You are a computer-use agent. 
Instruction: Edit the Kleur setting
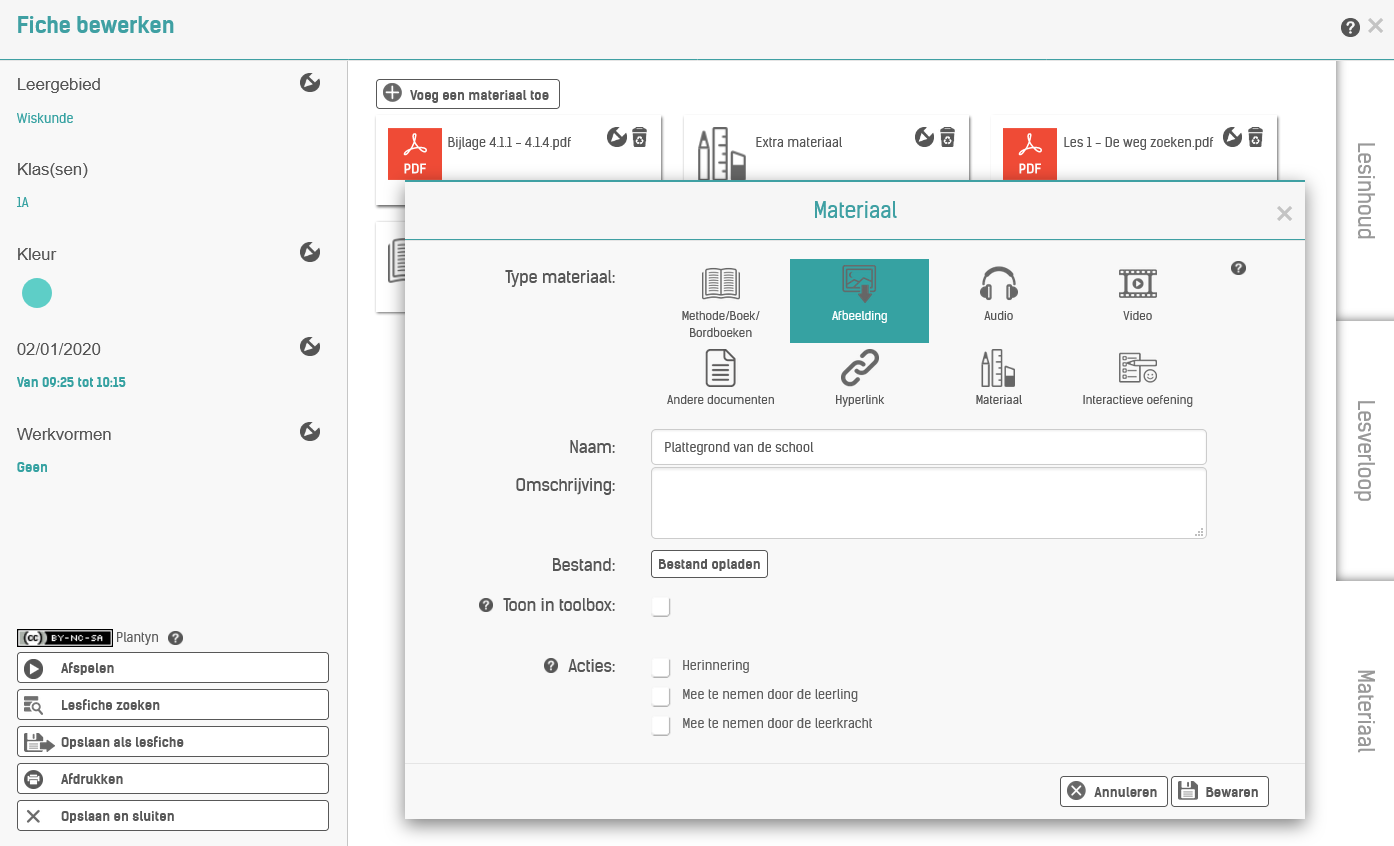click(x=310, y=252)
